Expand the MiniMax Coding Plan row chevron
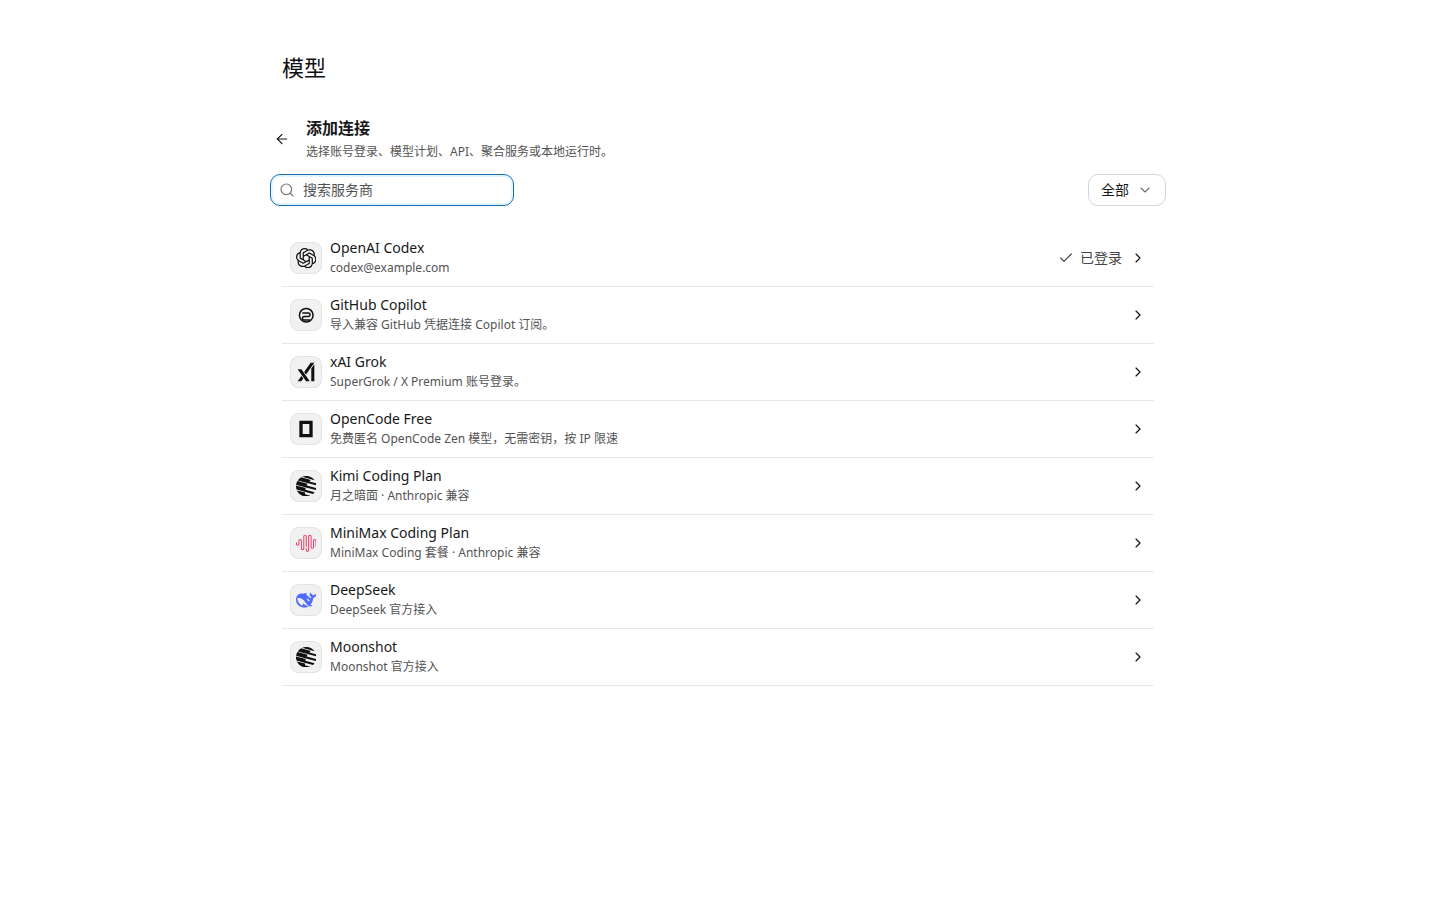This screenshot has height=900, width=1440. click(x=1138, y=543)
